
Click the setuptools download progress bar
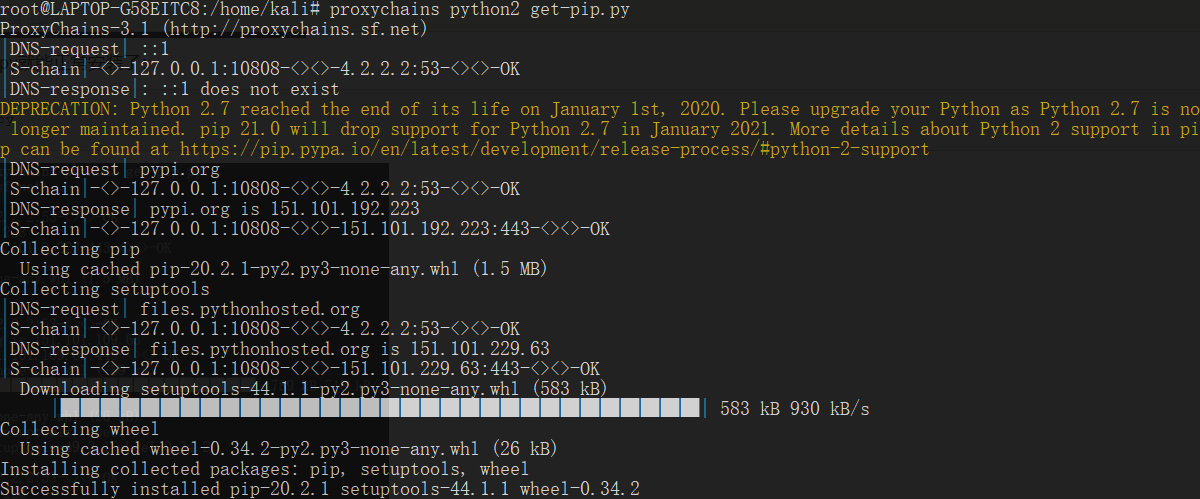(x=380, y=408)
